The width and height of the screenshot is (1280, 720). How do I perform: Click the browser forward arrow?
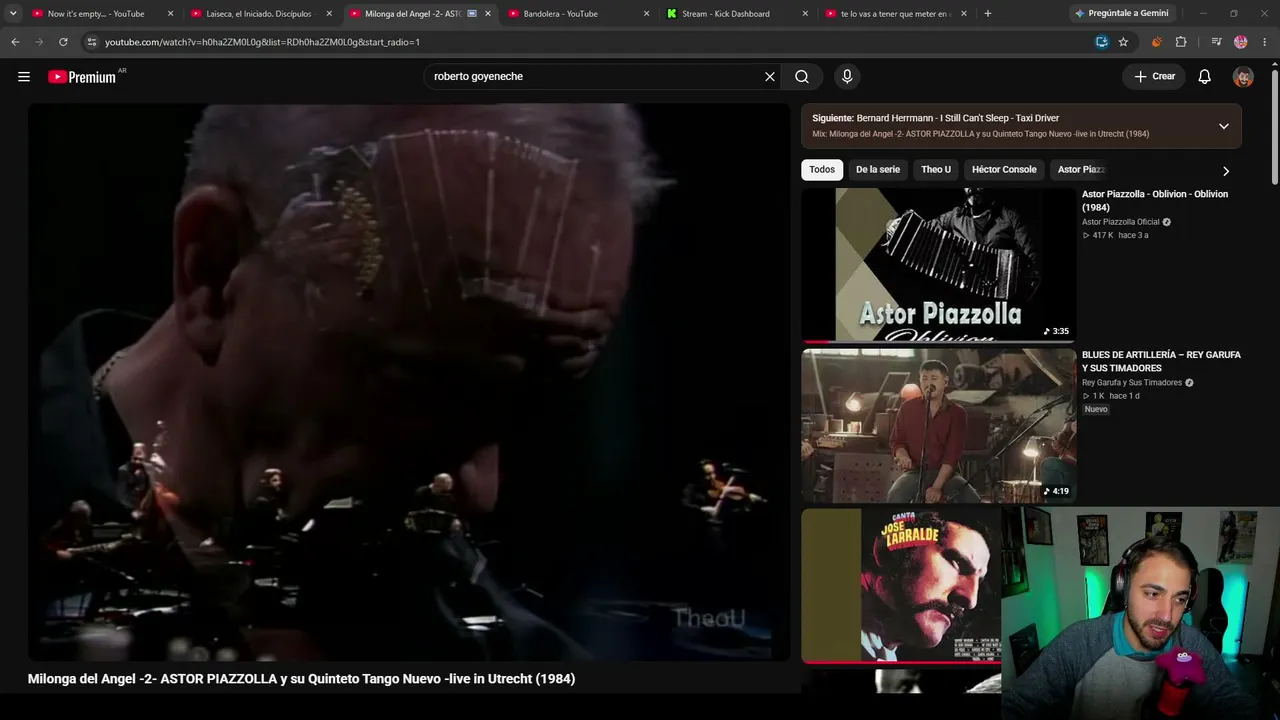pos(39,42)
